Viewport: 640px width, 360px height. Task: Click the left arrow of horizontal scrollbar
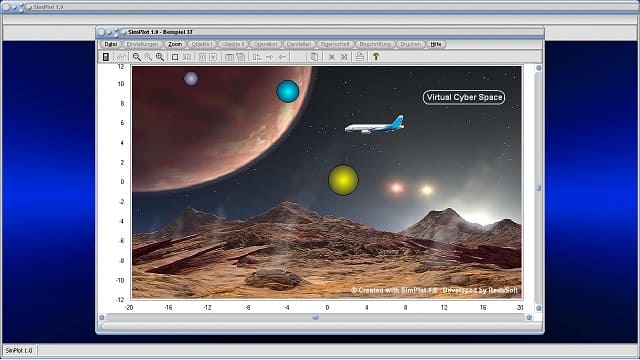click(x=102, y=317)
